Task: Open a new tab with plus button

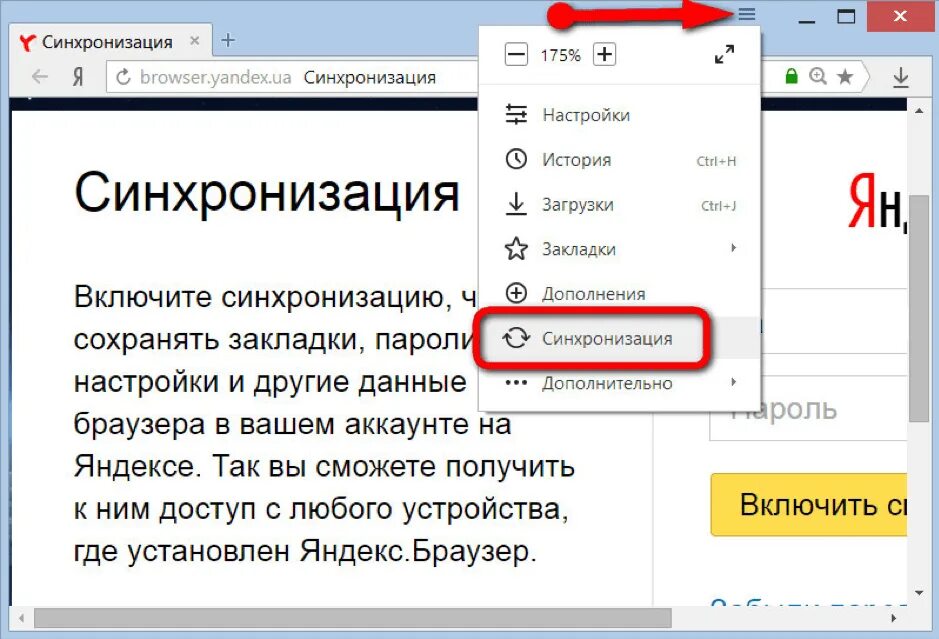Action: [x=228, y=41]
